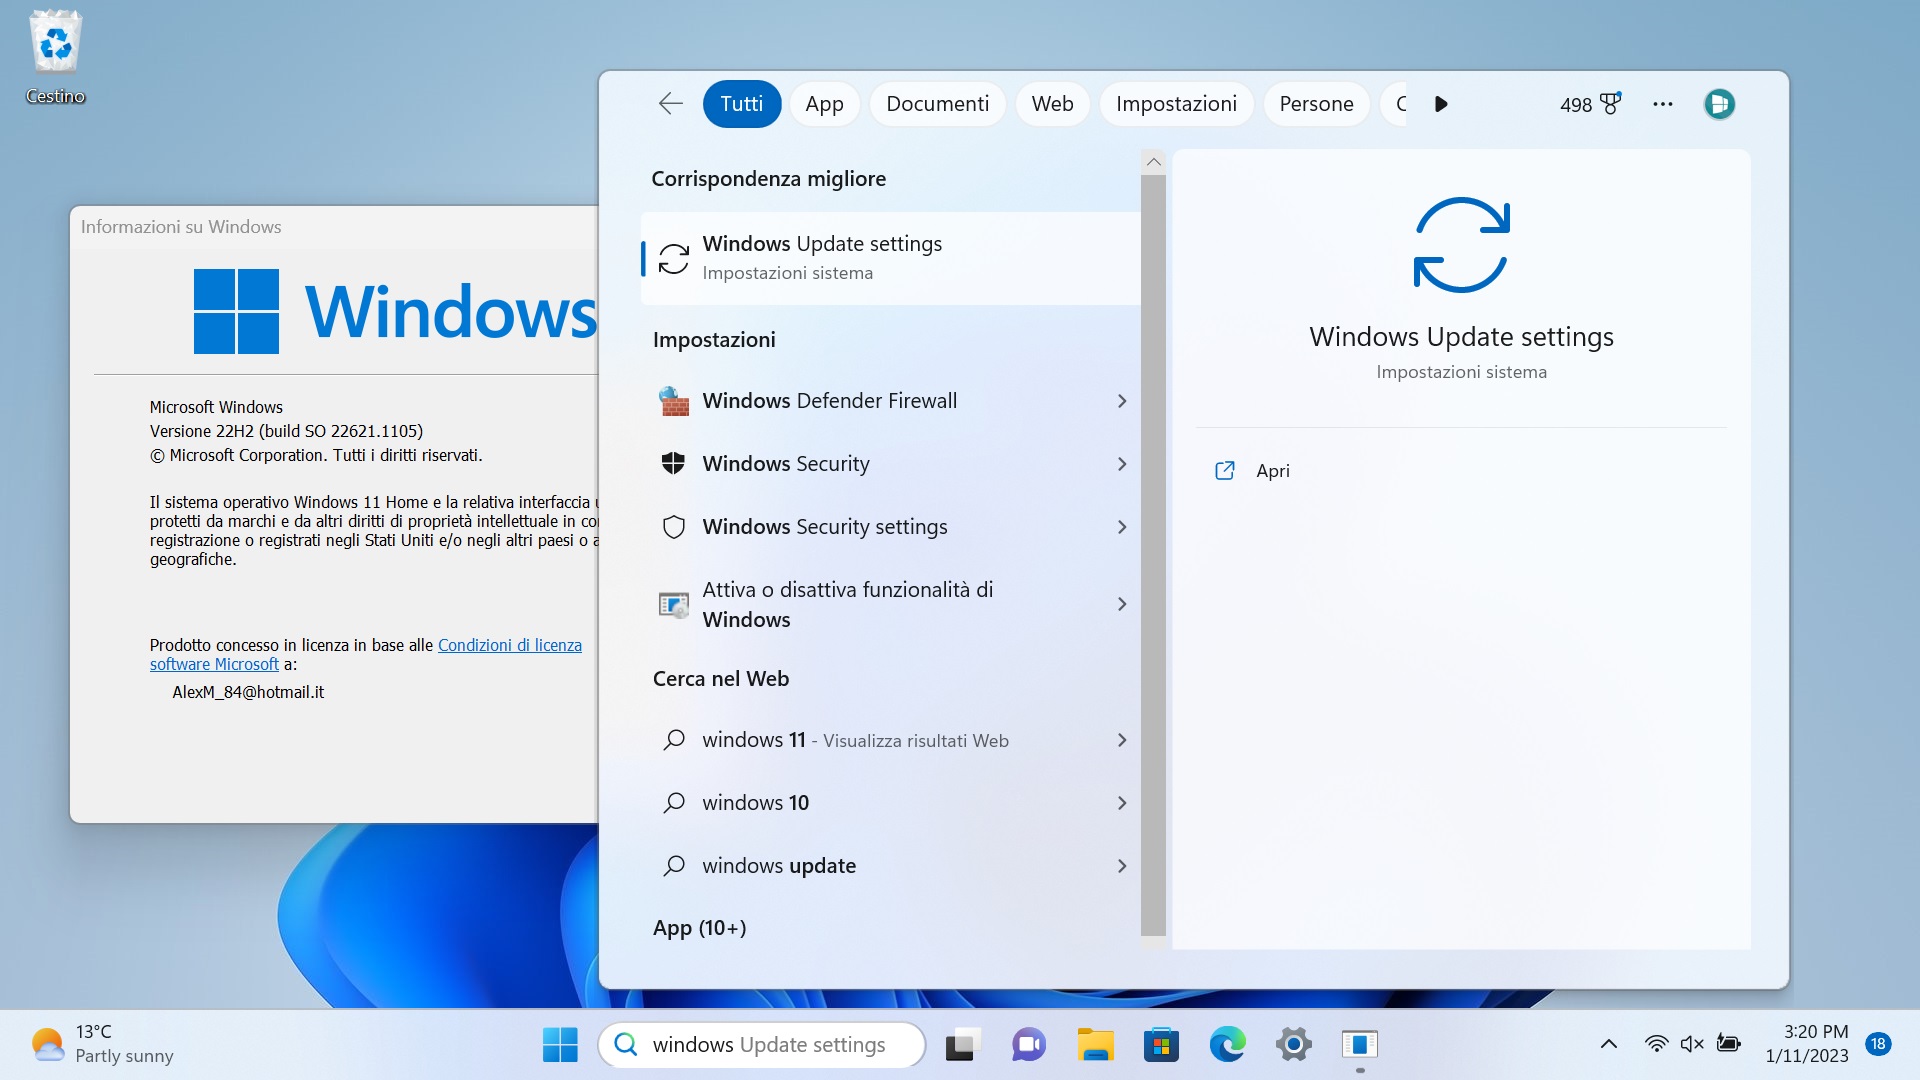Open the windows 11 web search result
The image size is (1920, 1080).
point(890,740)
